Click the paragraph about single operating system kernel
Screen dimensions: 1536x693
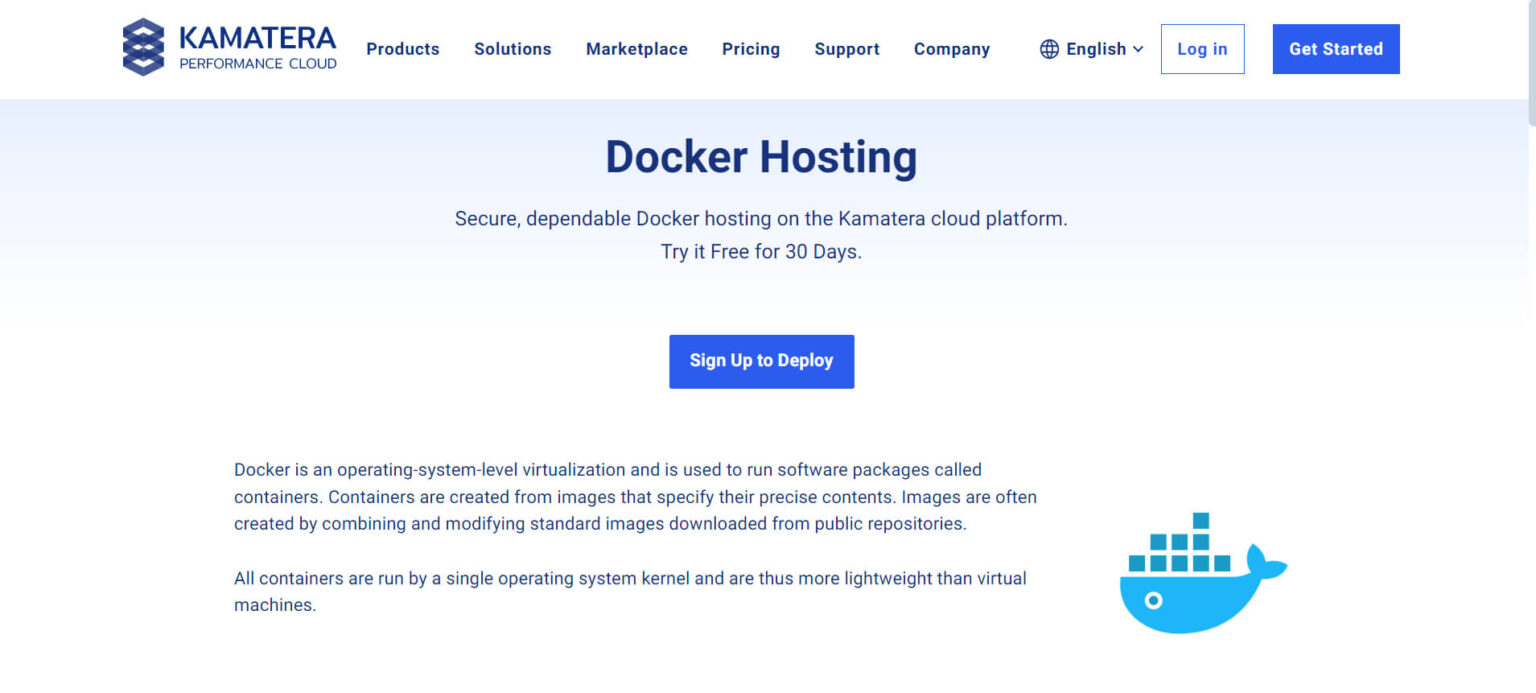(630, 591)
